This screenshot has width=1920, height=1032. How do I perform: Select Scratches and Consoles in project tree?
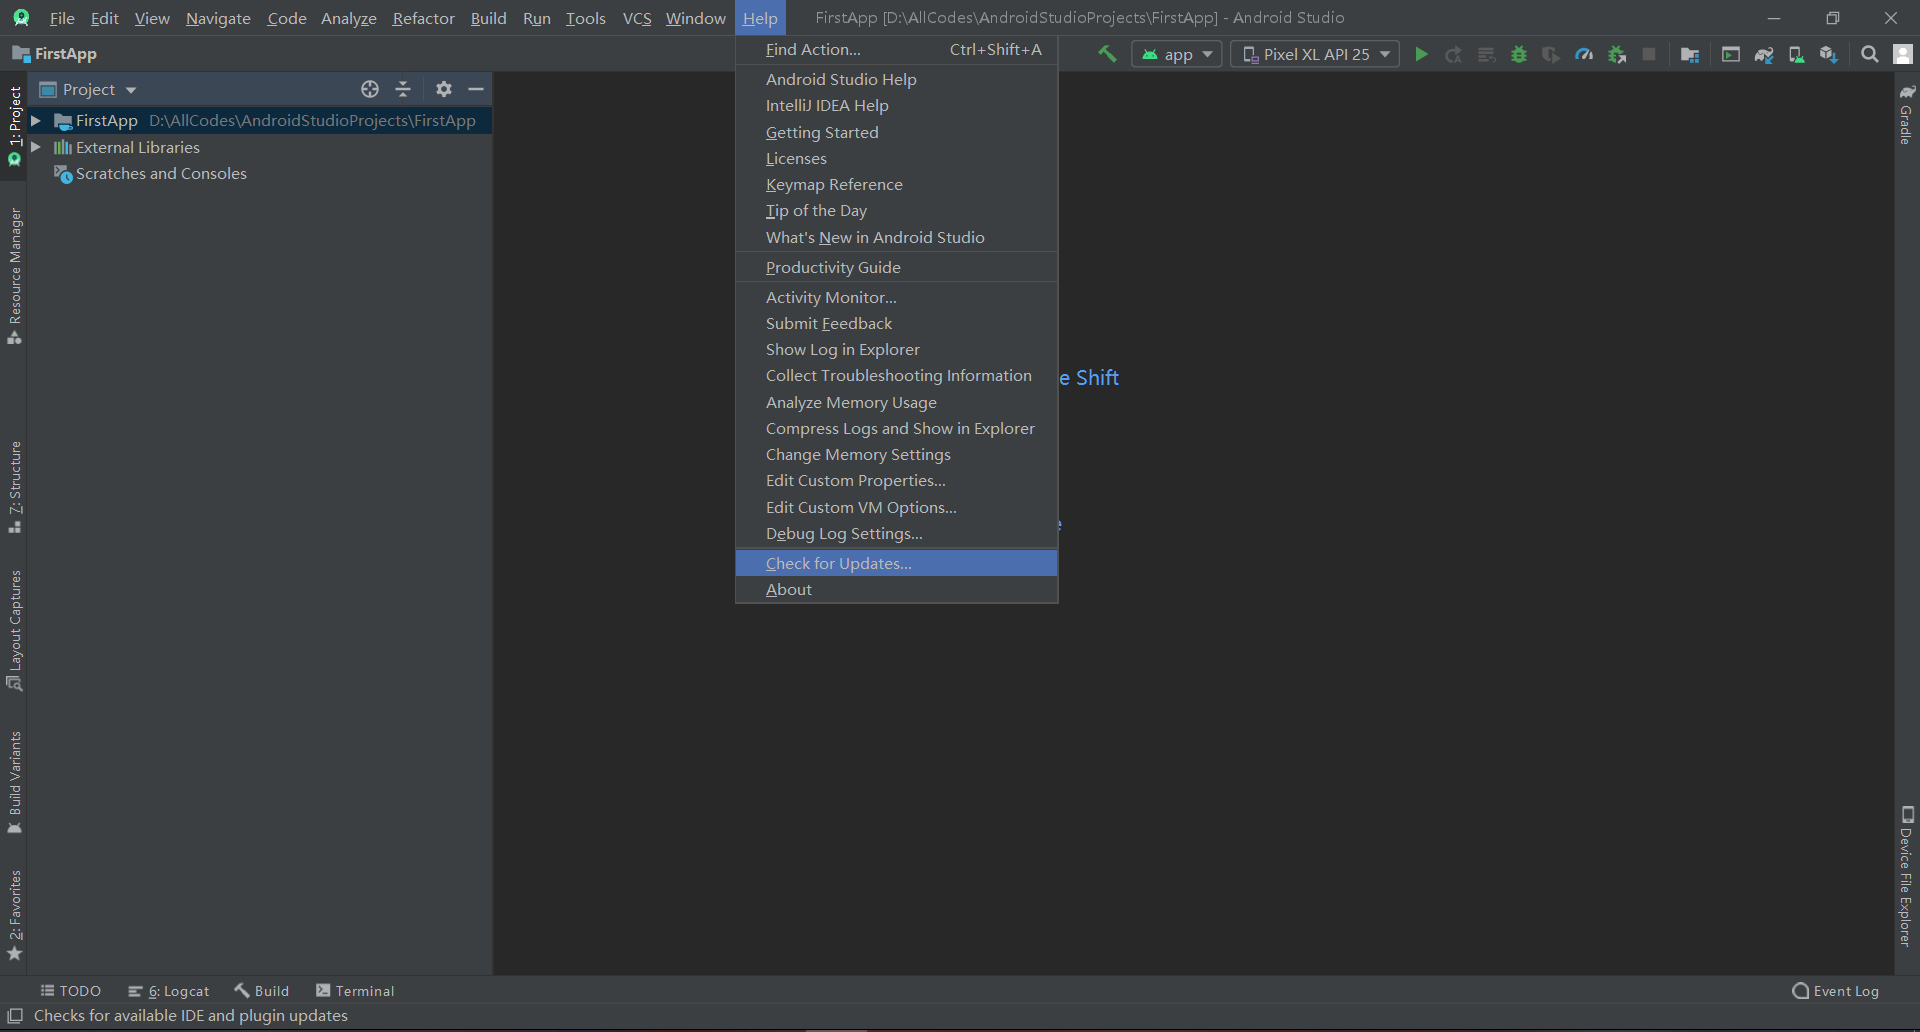pos(161,173)
